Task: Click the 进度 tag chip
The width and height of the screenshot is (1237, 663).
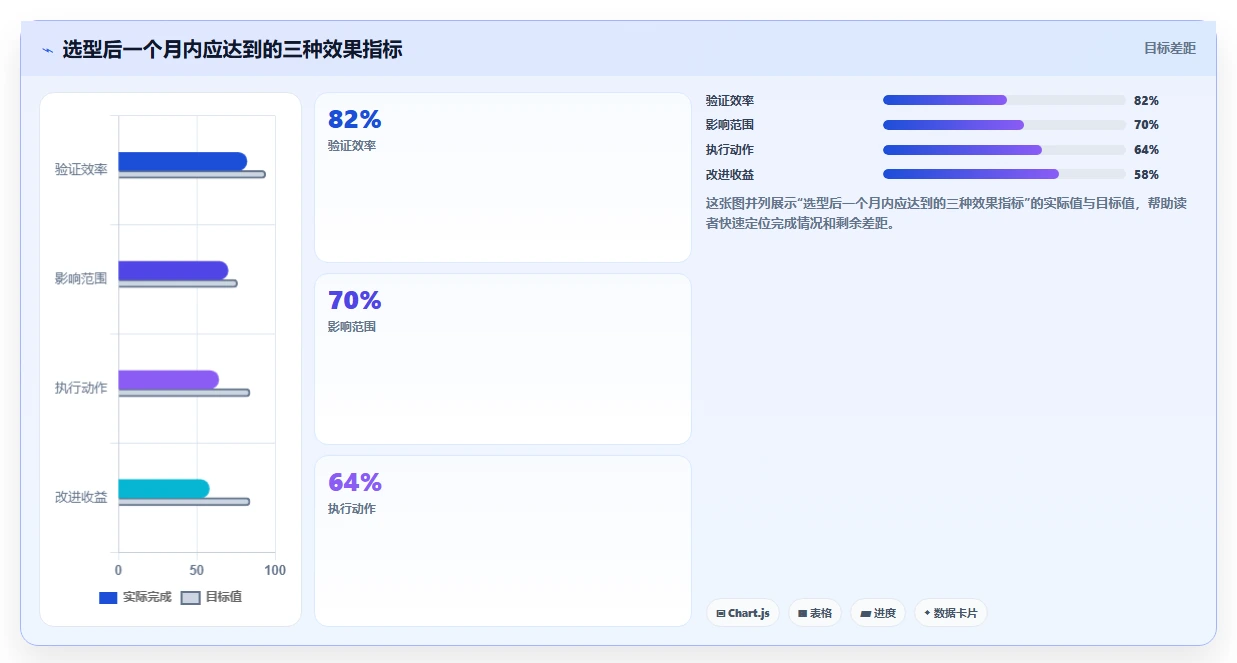Action: coord(879,613)
